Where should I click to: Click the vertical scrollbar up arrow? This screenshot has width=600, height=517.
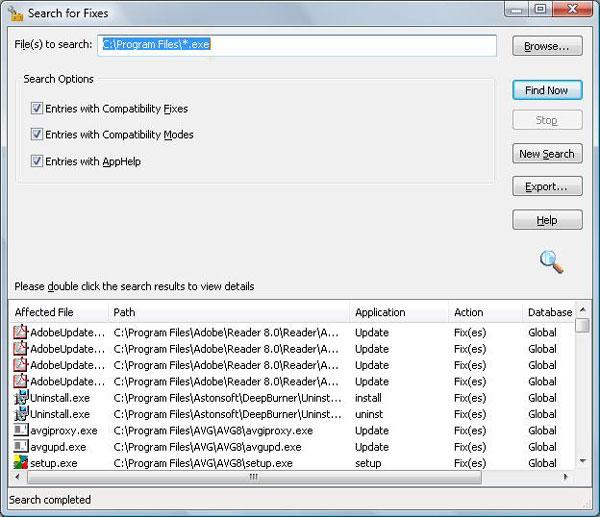click(x=583, y=310)
